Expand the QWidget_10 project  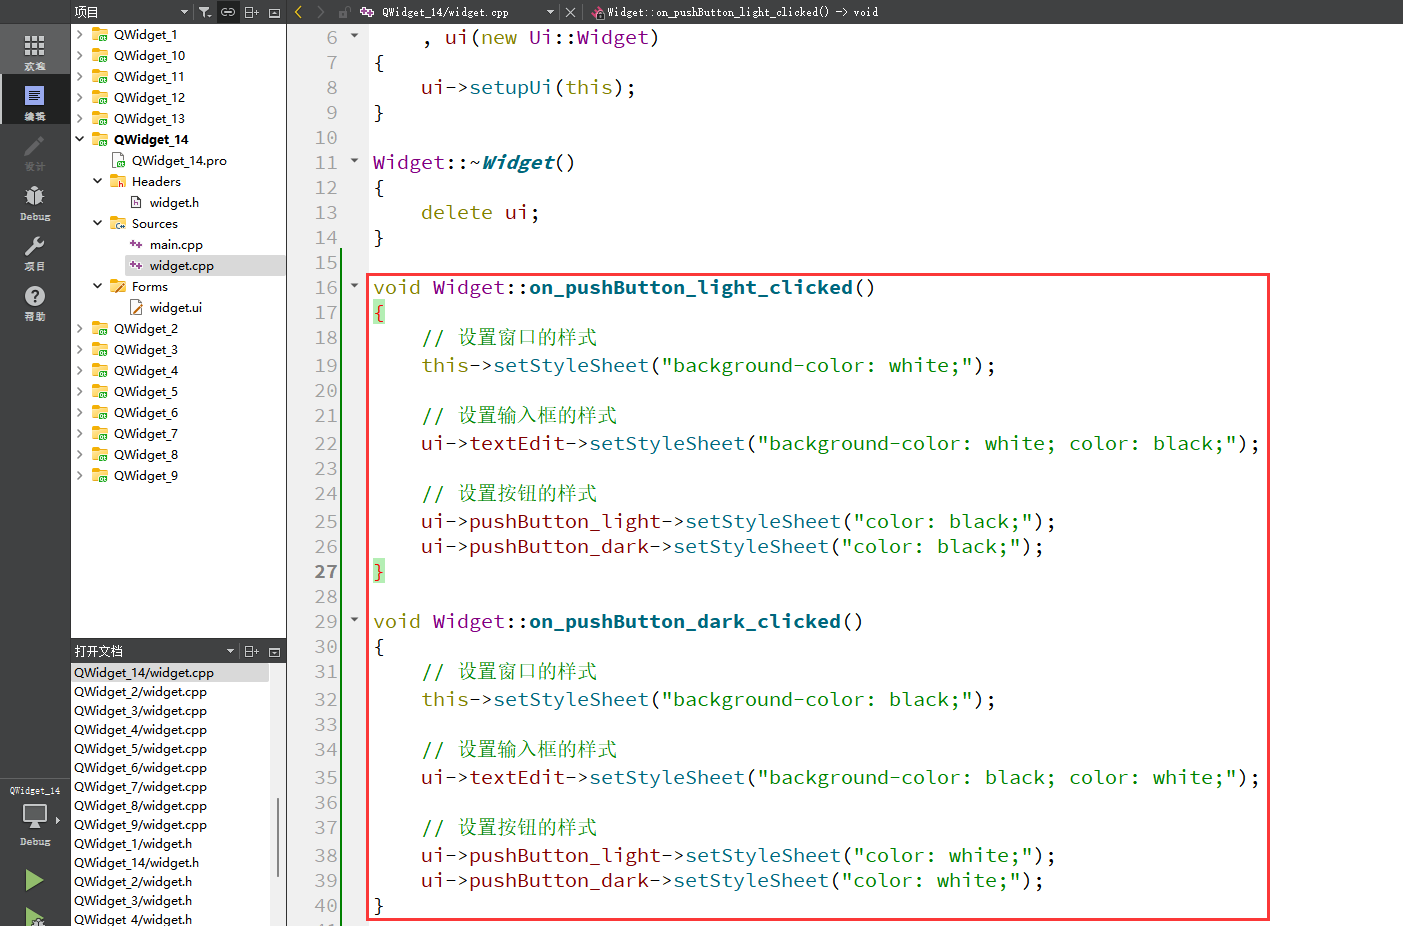tap(80, 55)
